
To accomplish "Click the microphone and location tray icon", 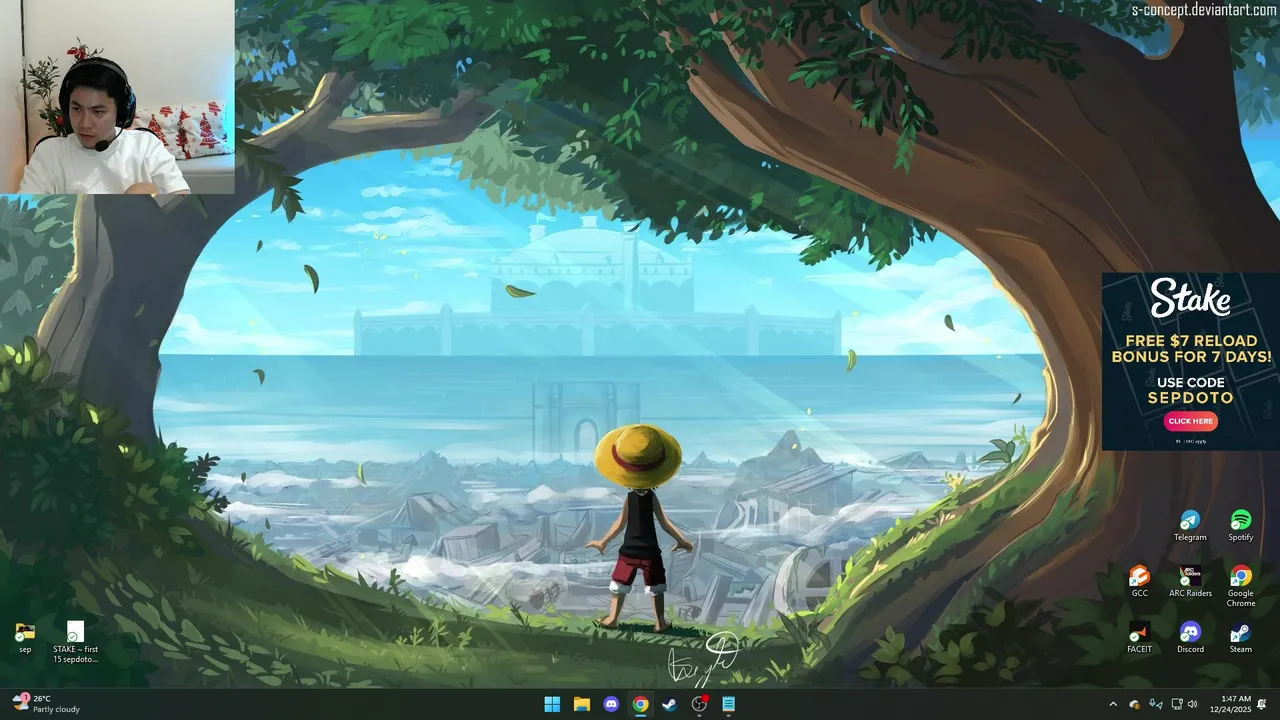I will coord(1156,704).
